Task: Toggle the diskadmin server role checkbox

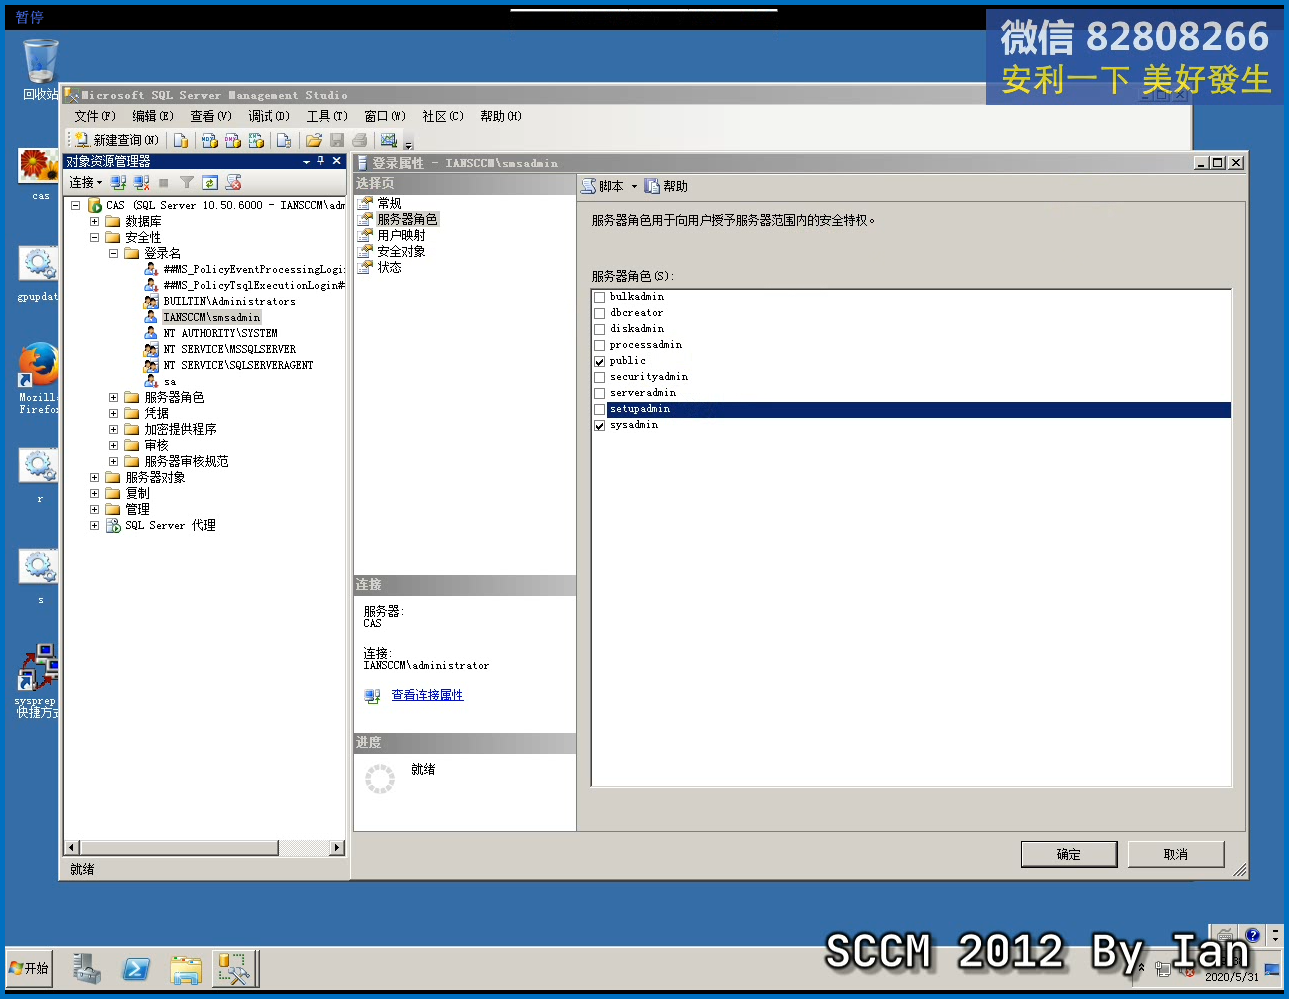Action: tap(600, 329)
